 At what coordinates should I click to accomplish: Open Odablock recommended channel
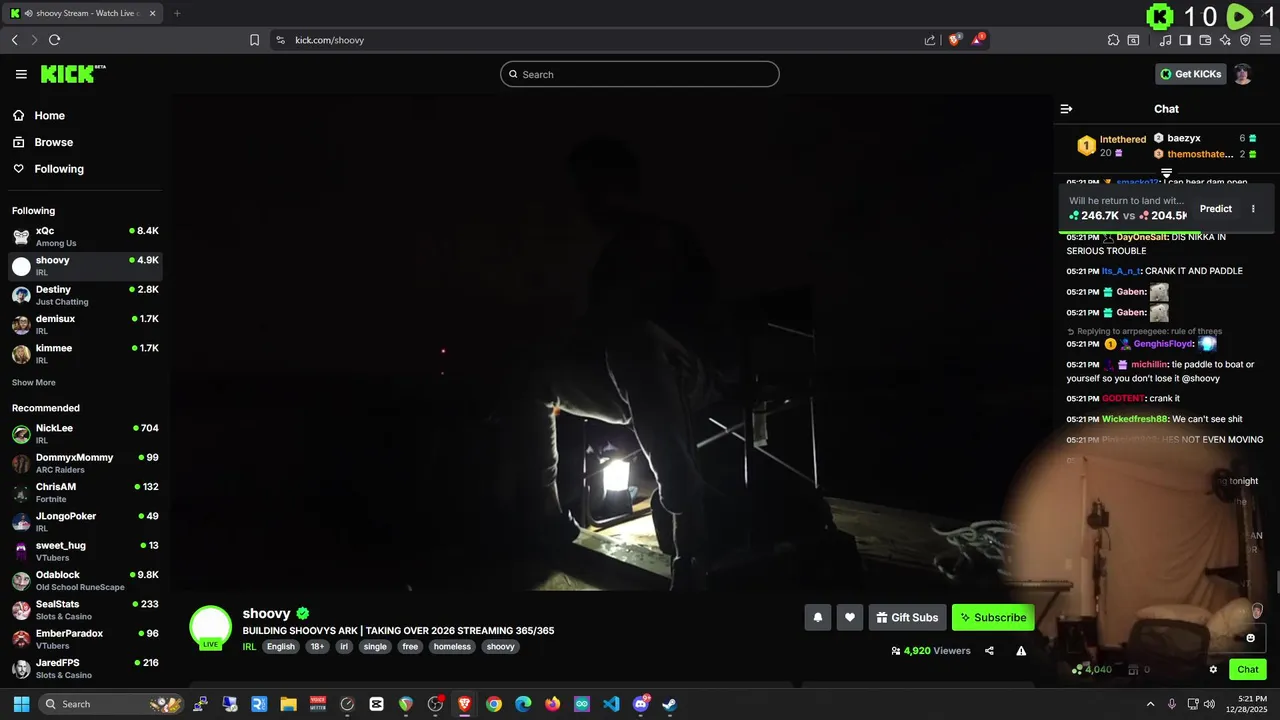click(85, 580)
